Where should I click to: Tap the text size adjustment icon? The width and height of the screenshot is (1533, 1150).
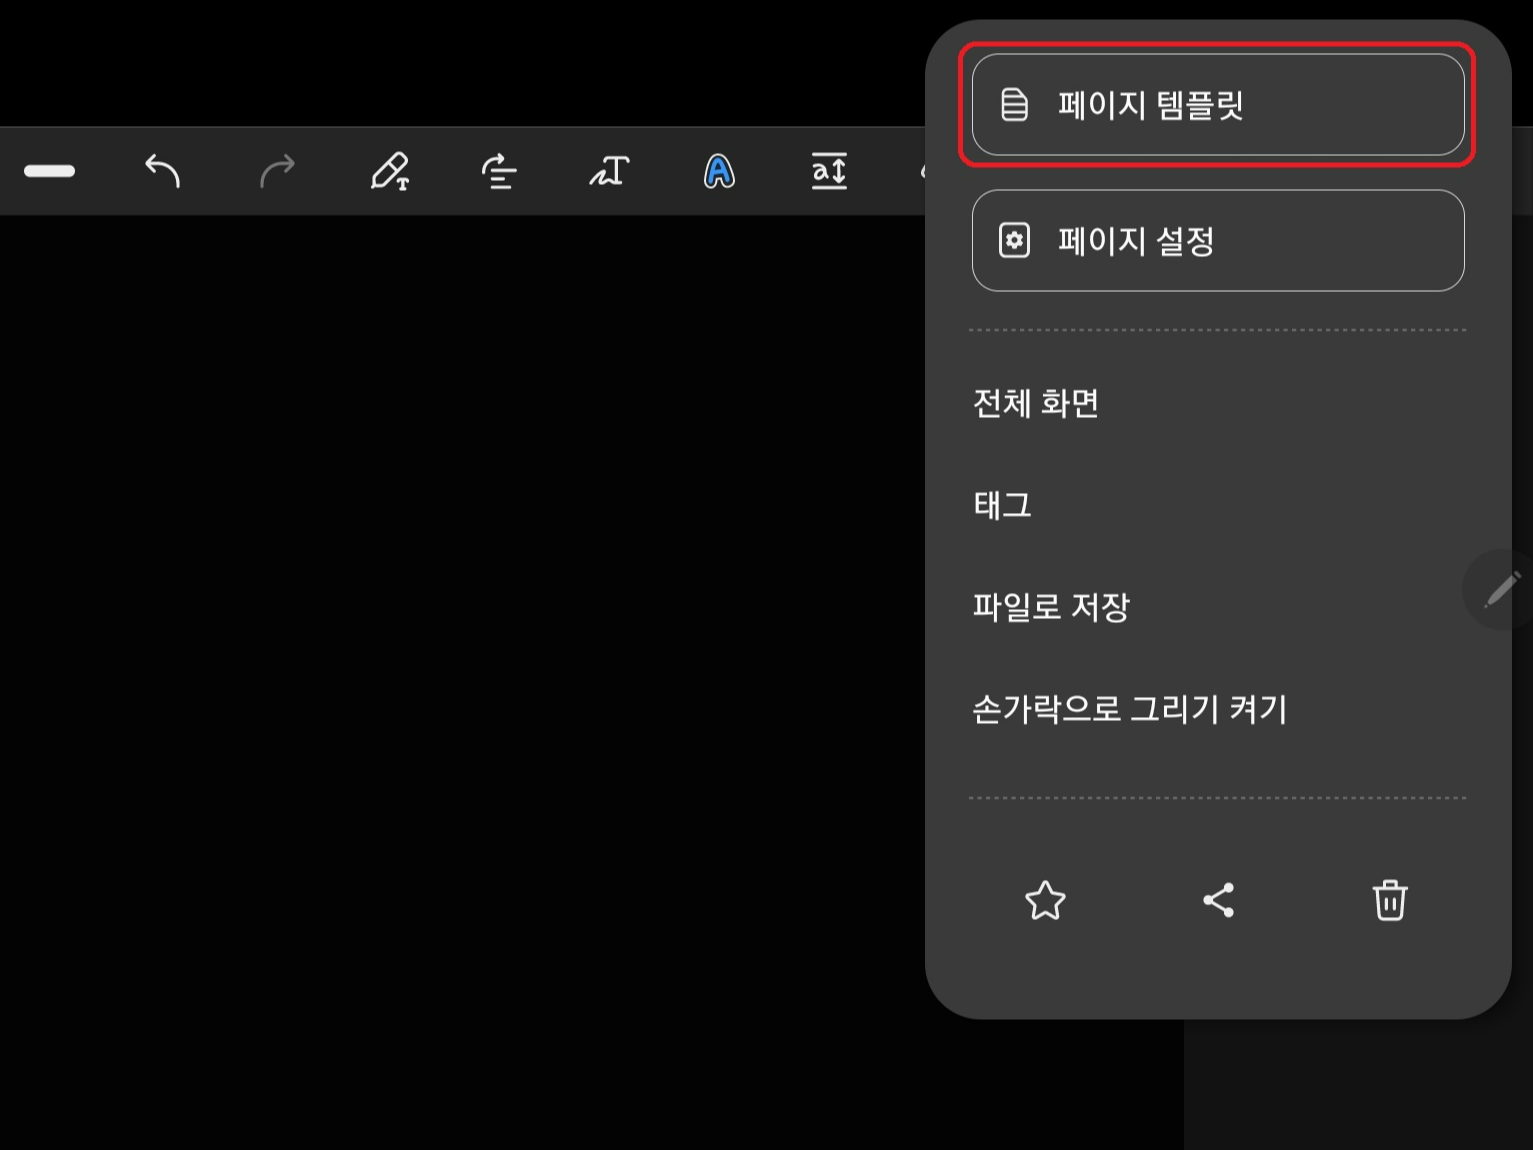[829, 171]
